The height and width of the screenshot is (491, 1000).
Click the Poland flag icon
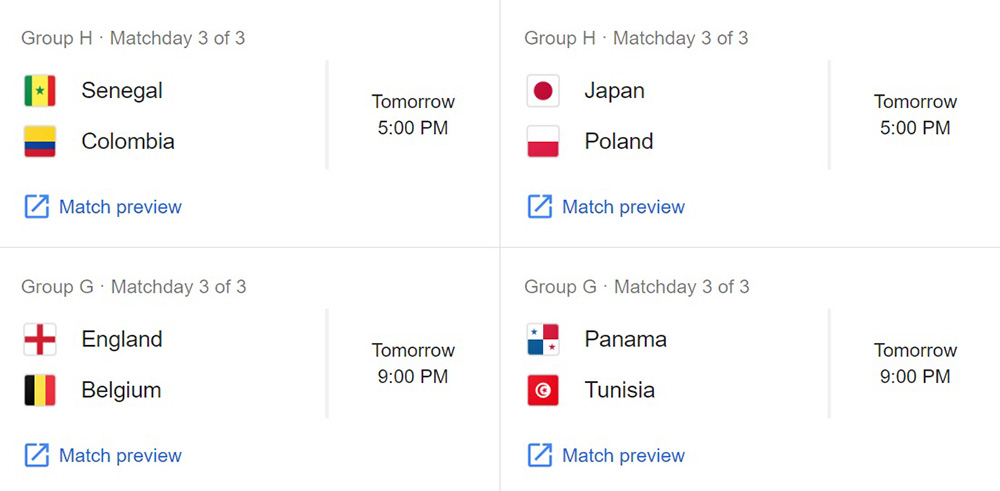[x=543, y=142]
